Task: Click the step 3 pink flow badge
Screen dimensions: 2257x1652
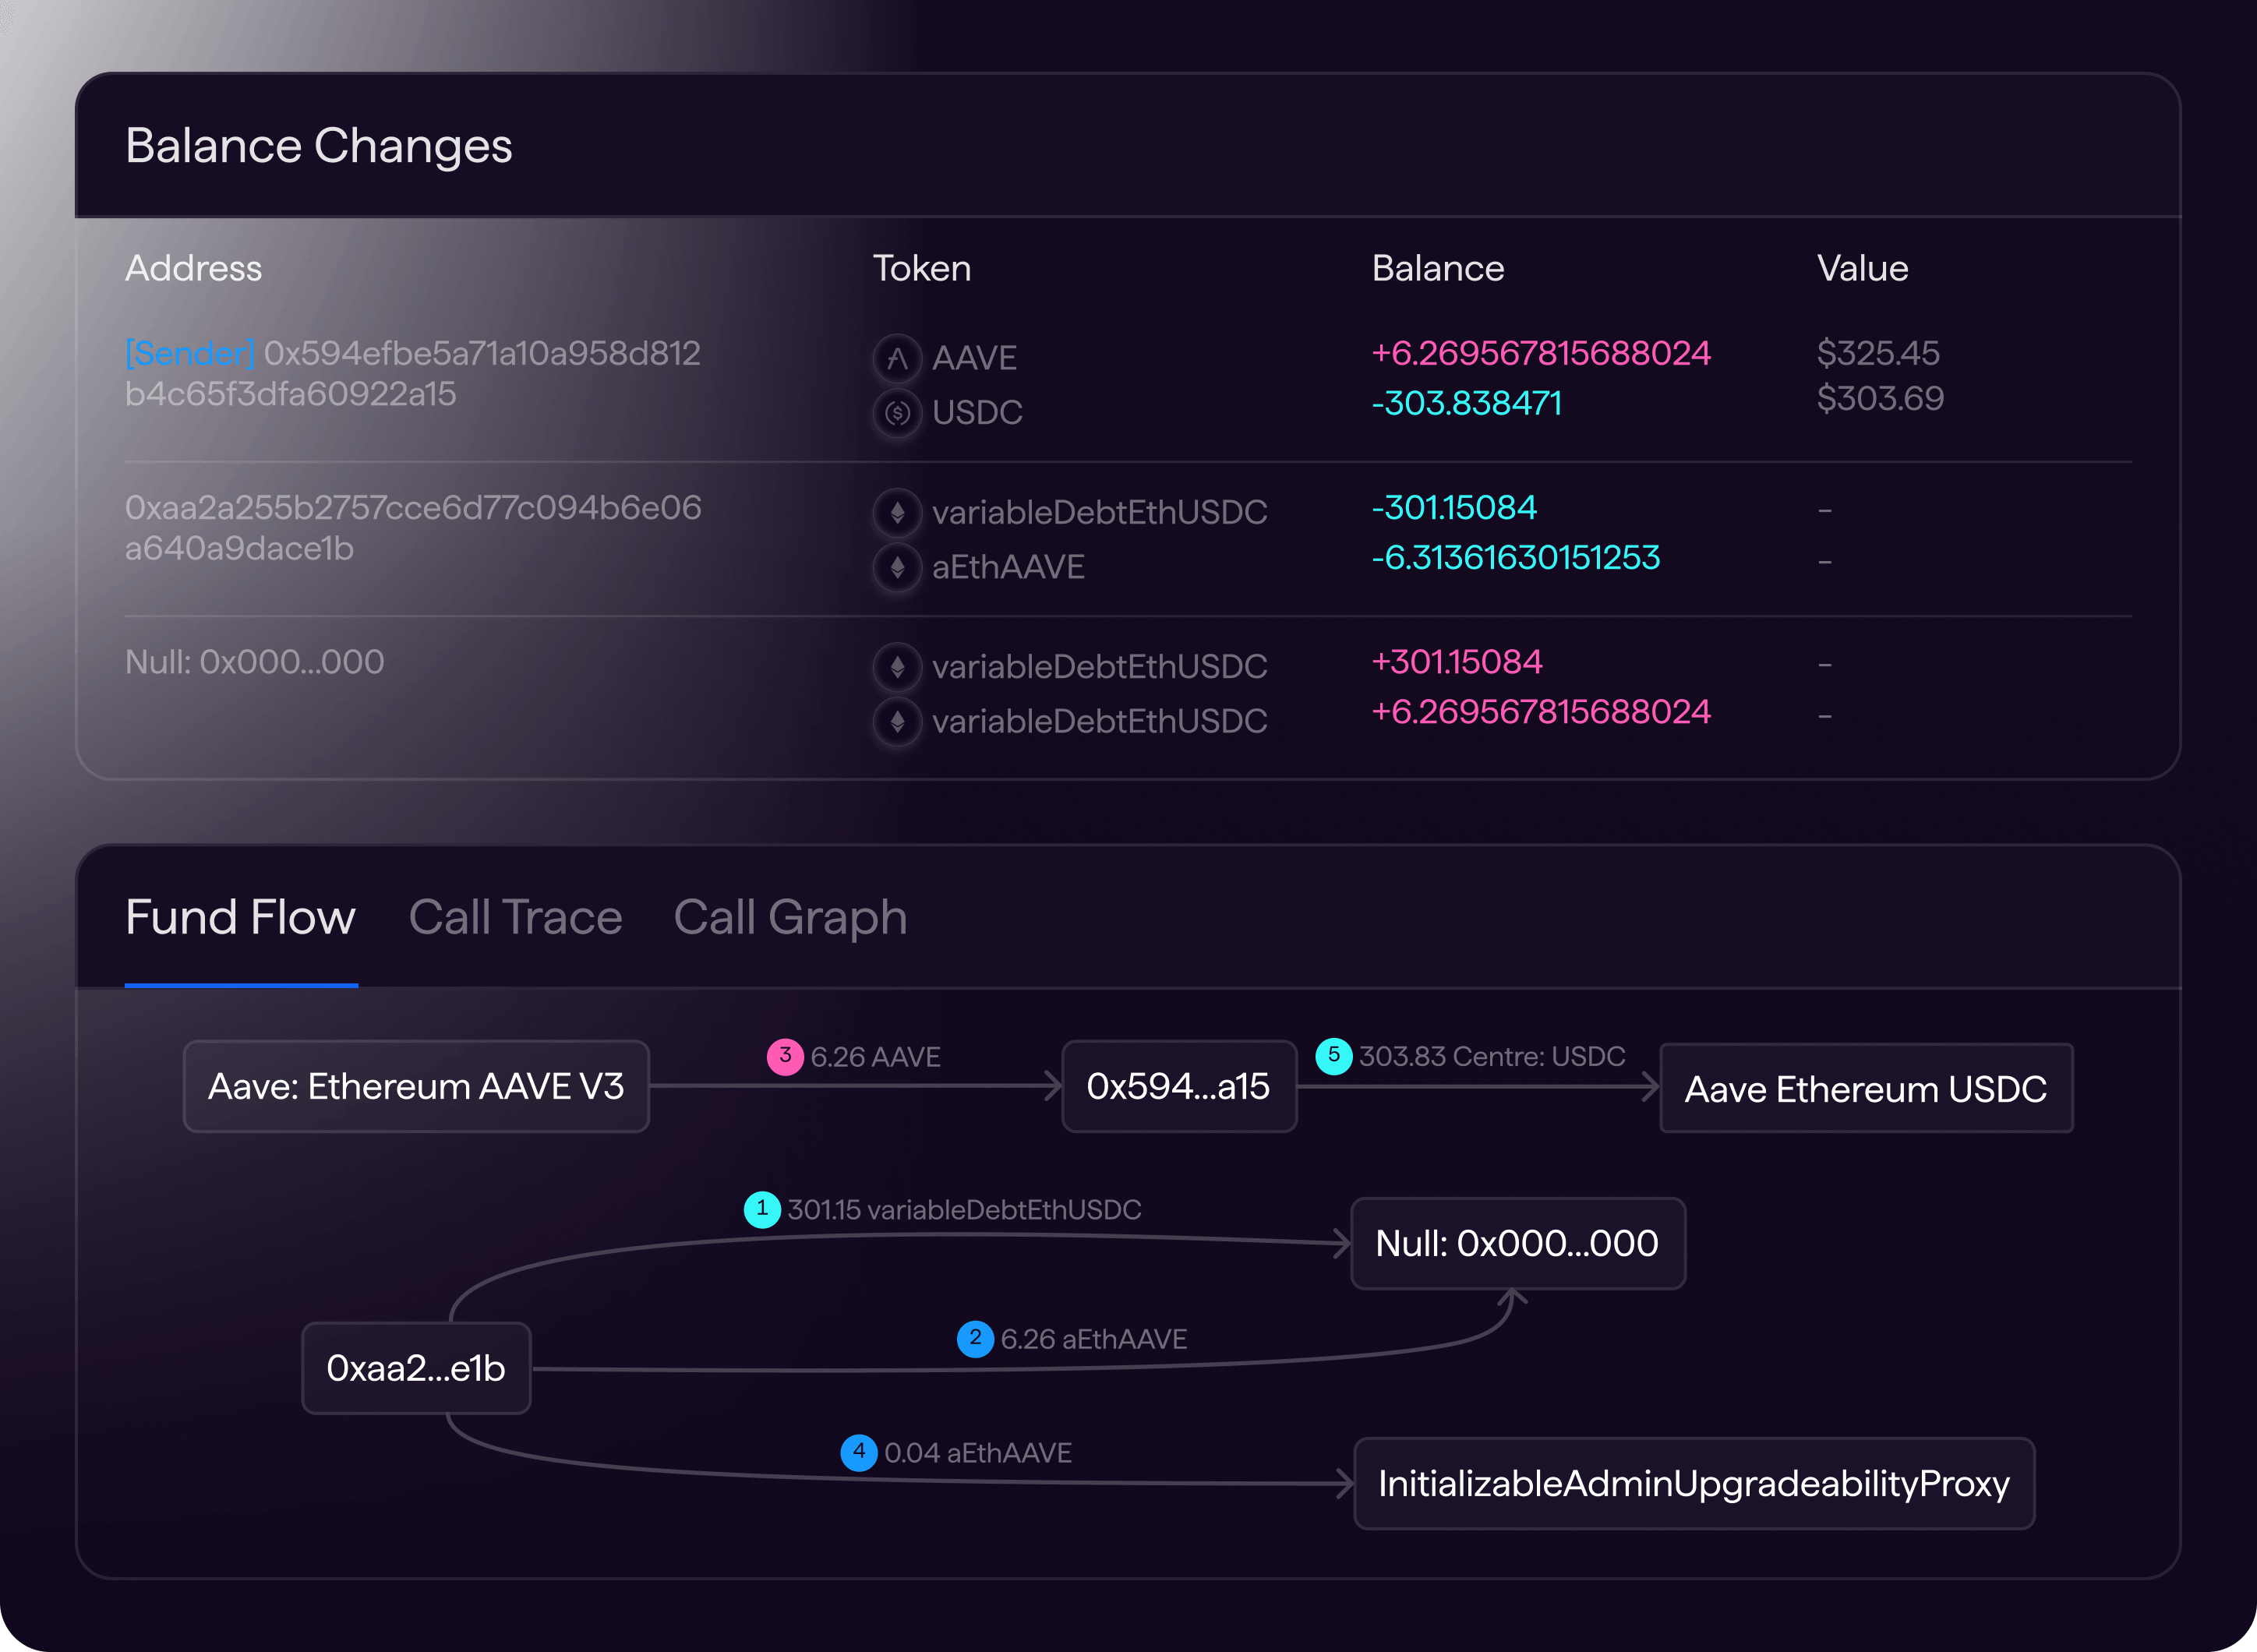Action: click(785, 1056)
